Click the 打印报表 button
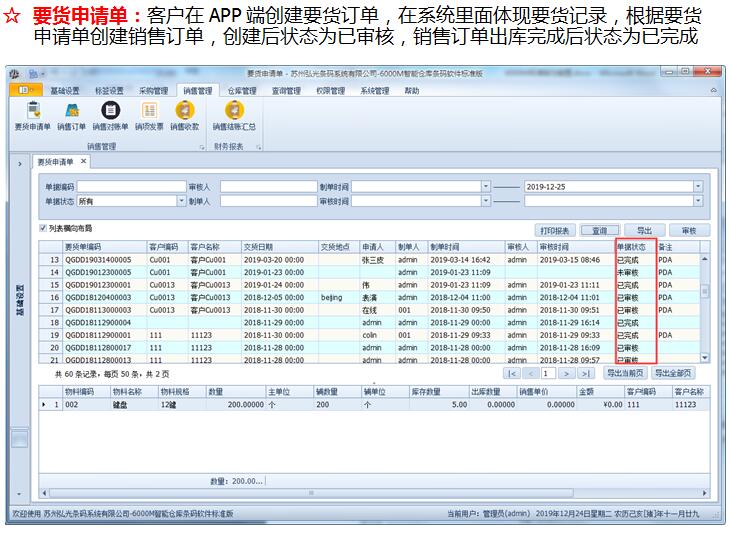 click(555, 230)
